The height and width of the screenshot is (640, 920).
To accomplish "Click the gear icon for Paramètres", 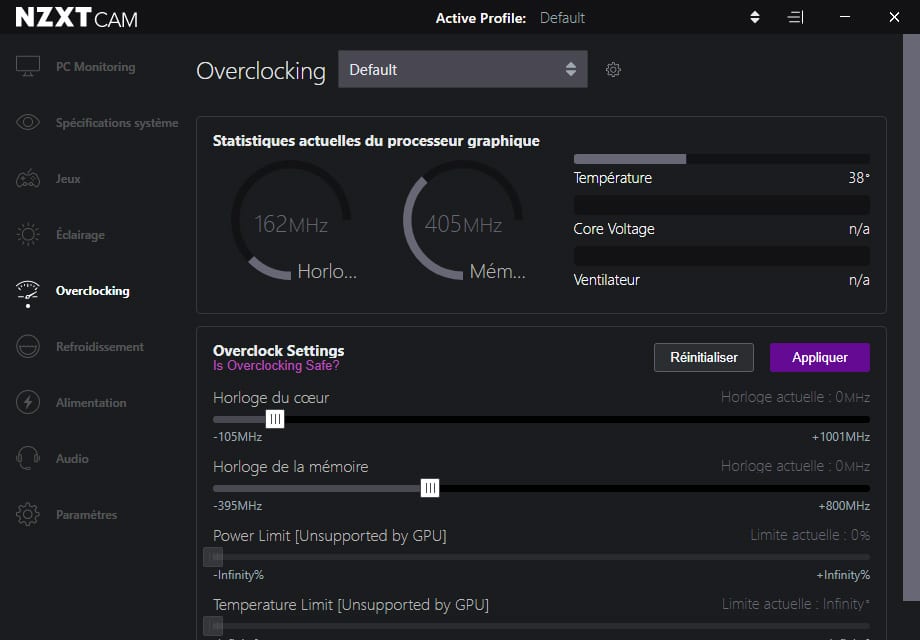I will click(x=28, y=514).
